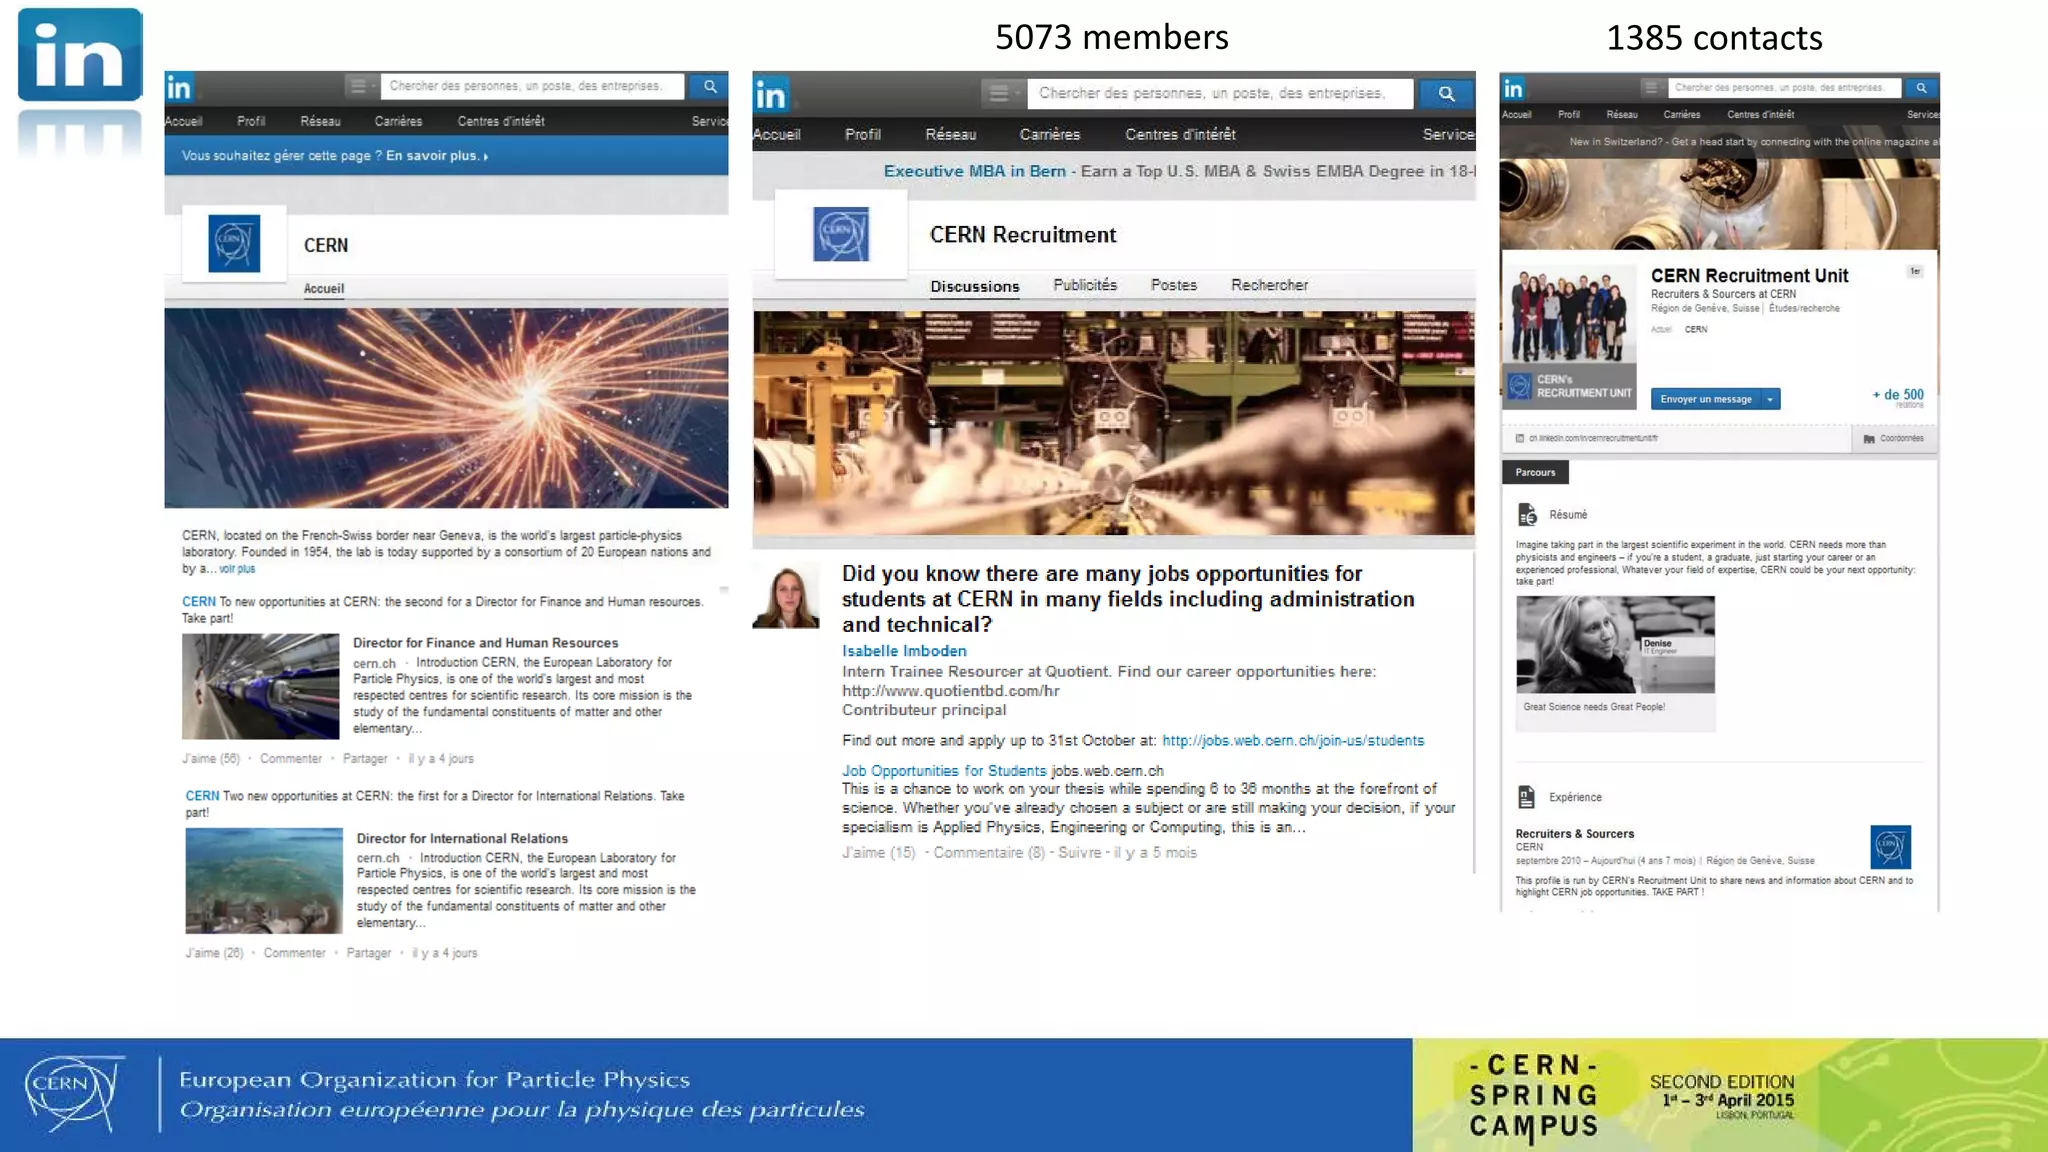This screenshot has width=2048, height=1152.
Task: Open the Postes tab in CERN Recruitment
Action: 1173,285
